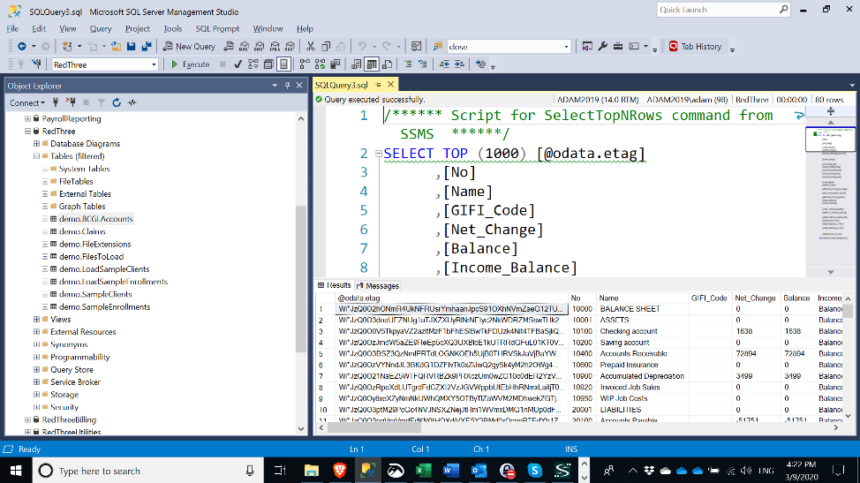The width and height of the screenshot is (860, 483).
Task: Collapse the Tables (filtered) folder
Action: click(36, 156)
